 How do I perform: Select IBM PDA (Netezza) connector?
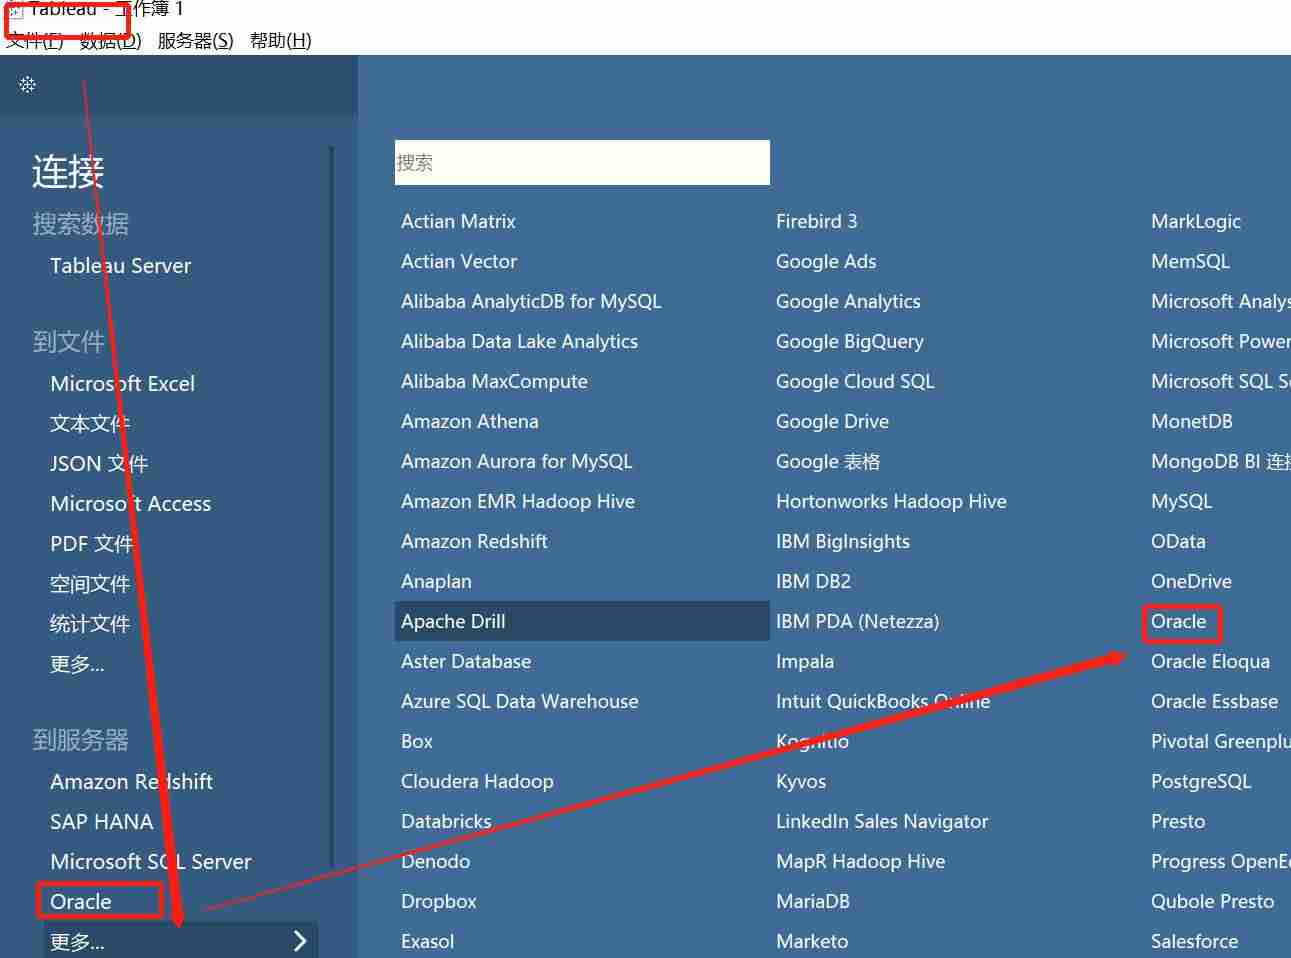(857, 621)
